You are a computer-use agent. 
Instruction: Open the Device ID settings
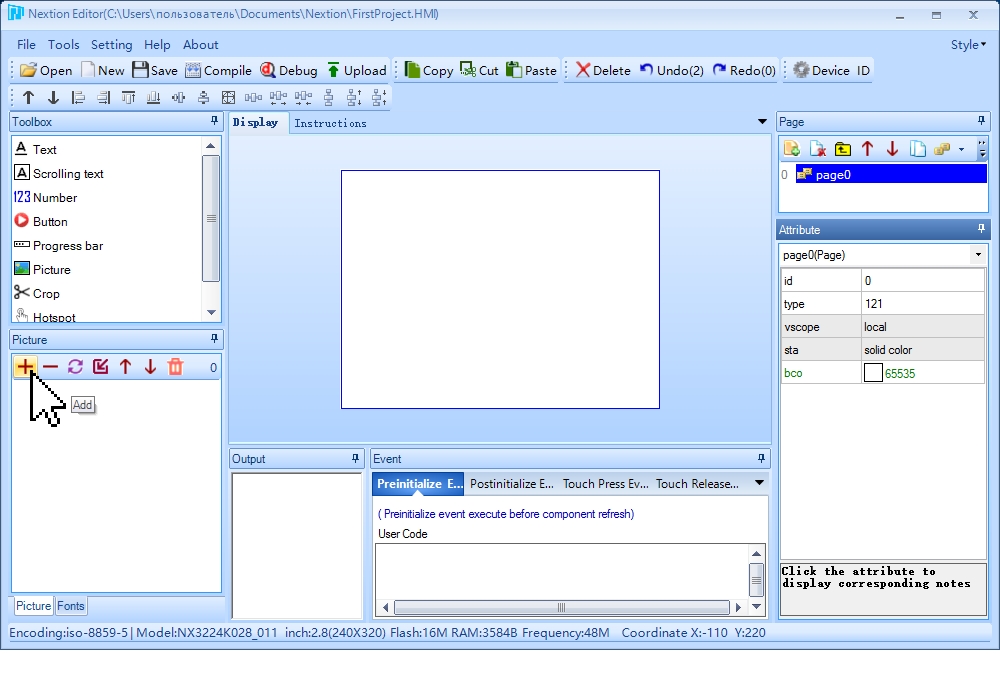tap(831, 70)
